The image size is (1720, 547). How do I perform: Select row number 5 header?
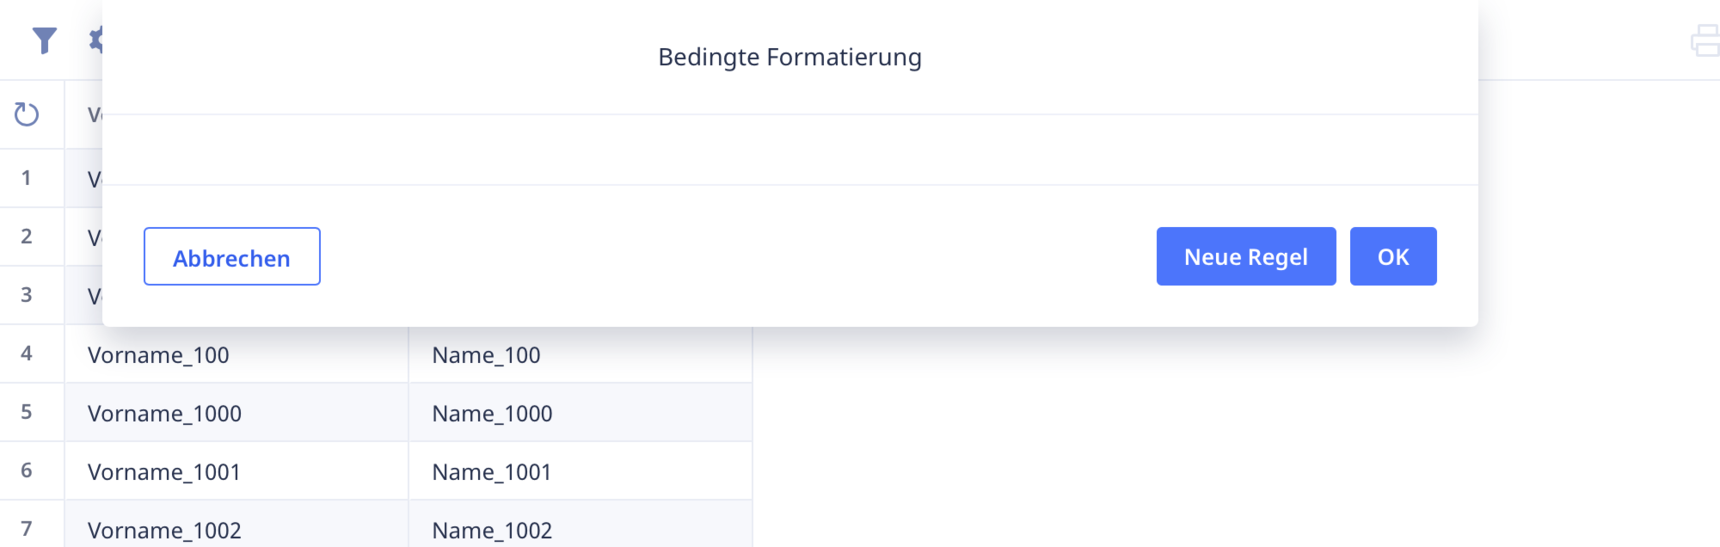pos(27,412)
